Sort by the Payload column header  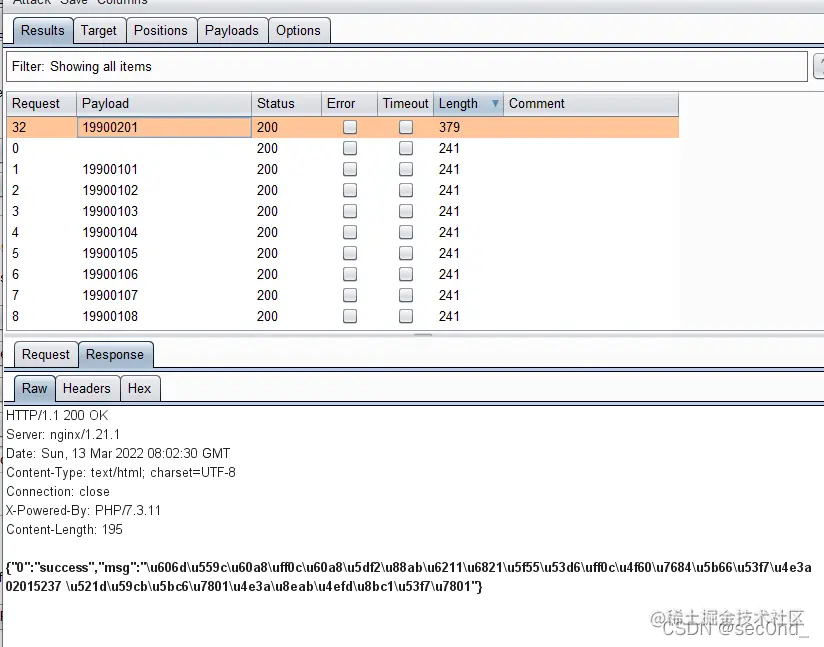coord(164,104)
